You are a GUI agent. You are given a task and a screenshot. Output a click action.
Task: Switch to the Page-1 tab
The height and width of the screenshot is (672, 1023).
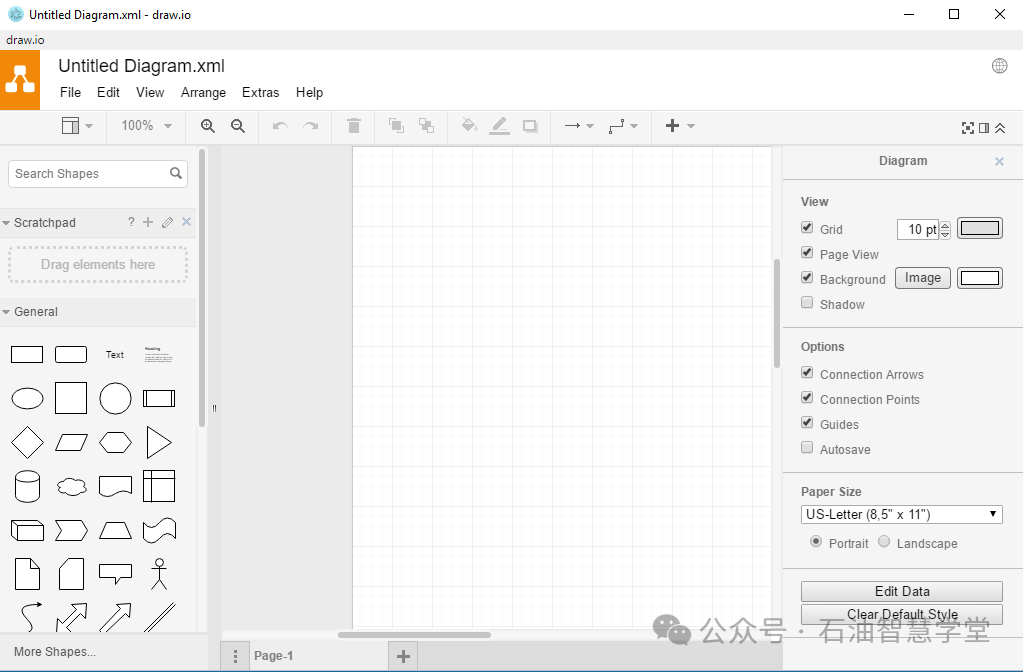pyautogui.click(x=274, y=656)
